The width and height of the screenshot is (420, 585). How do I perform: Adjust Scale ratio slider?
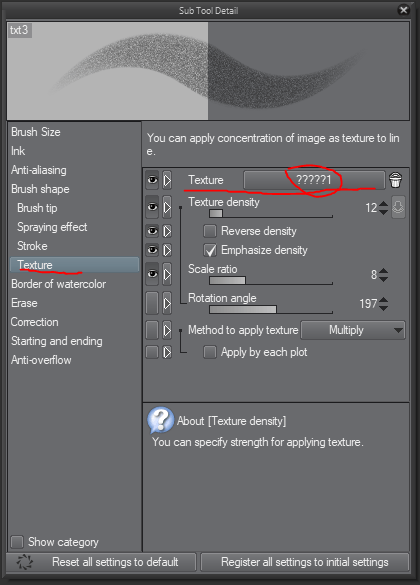(271, 280)
